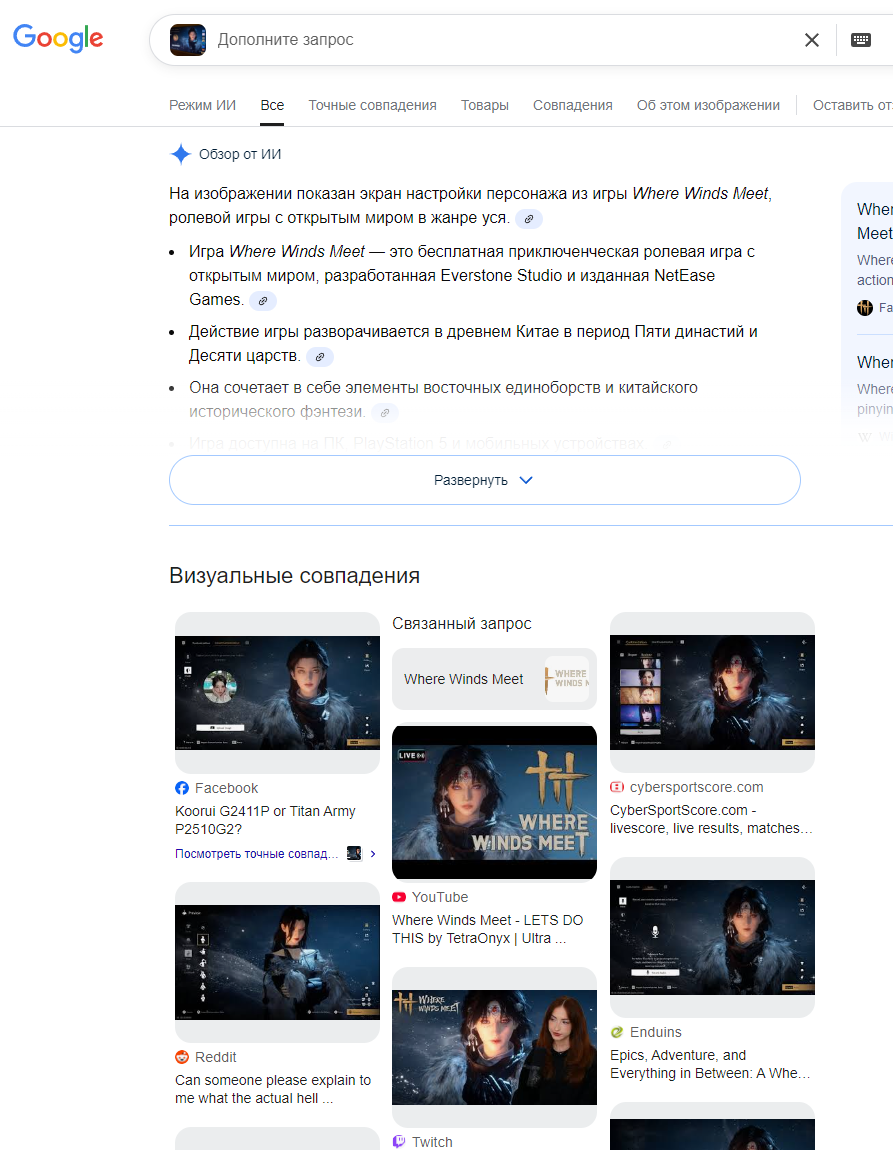
Task: Open the Reddit result thumbnail
Action: pos(277,962)
